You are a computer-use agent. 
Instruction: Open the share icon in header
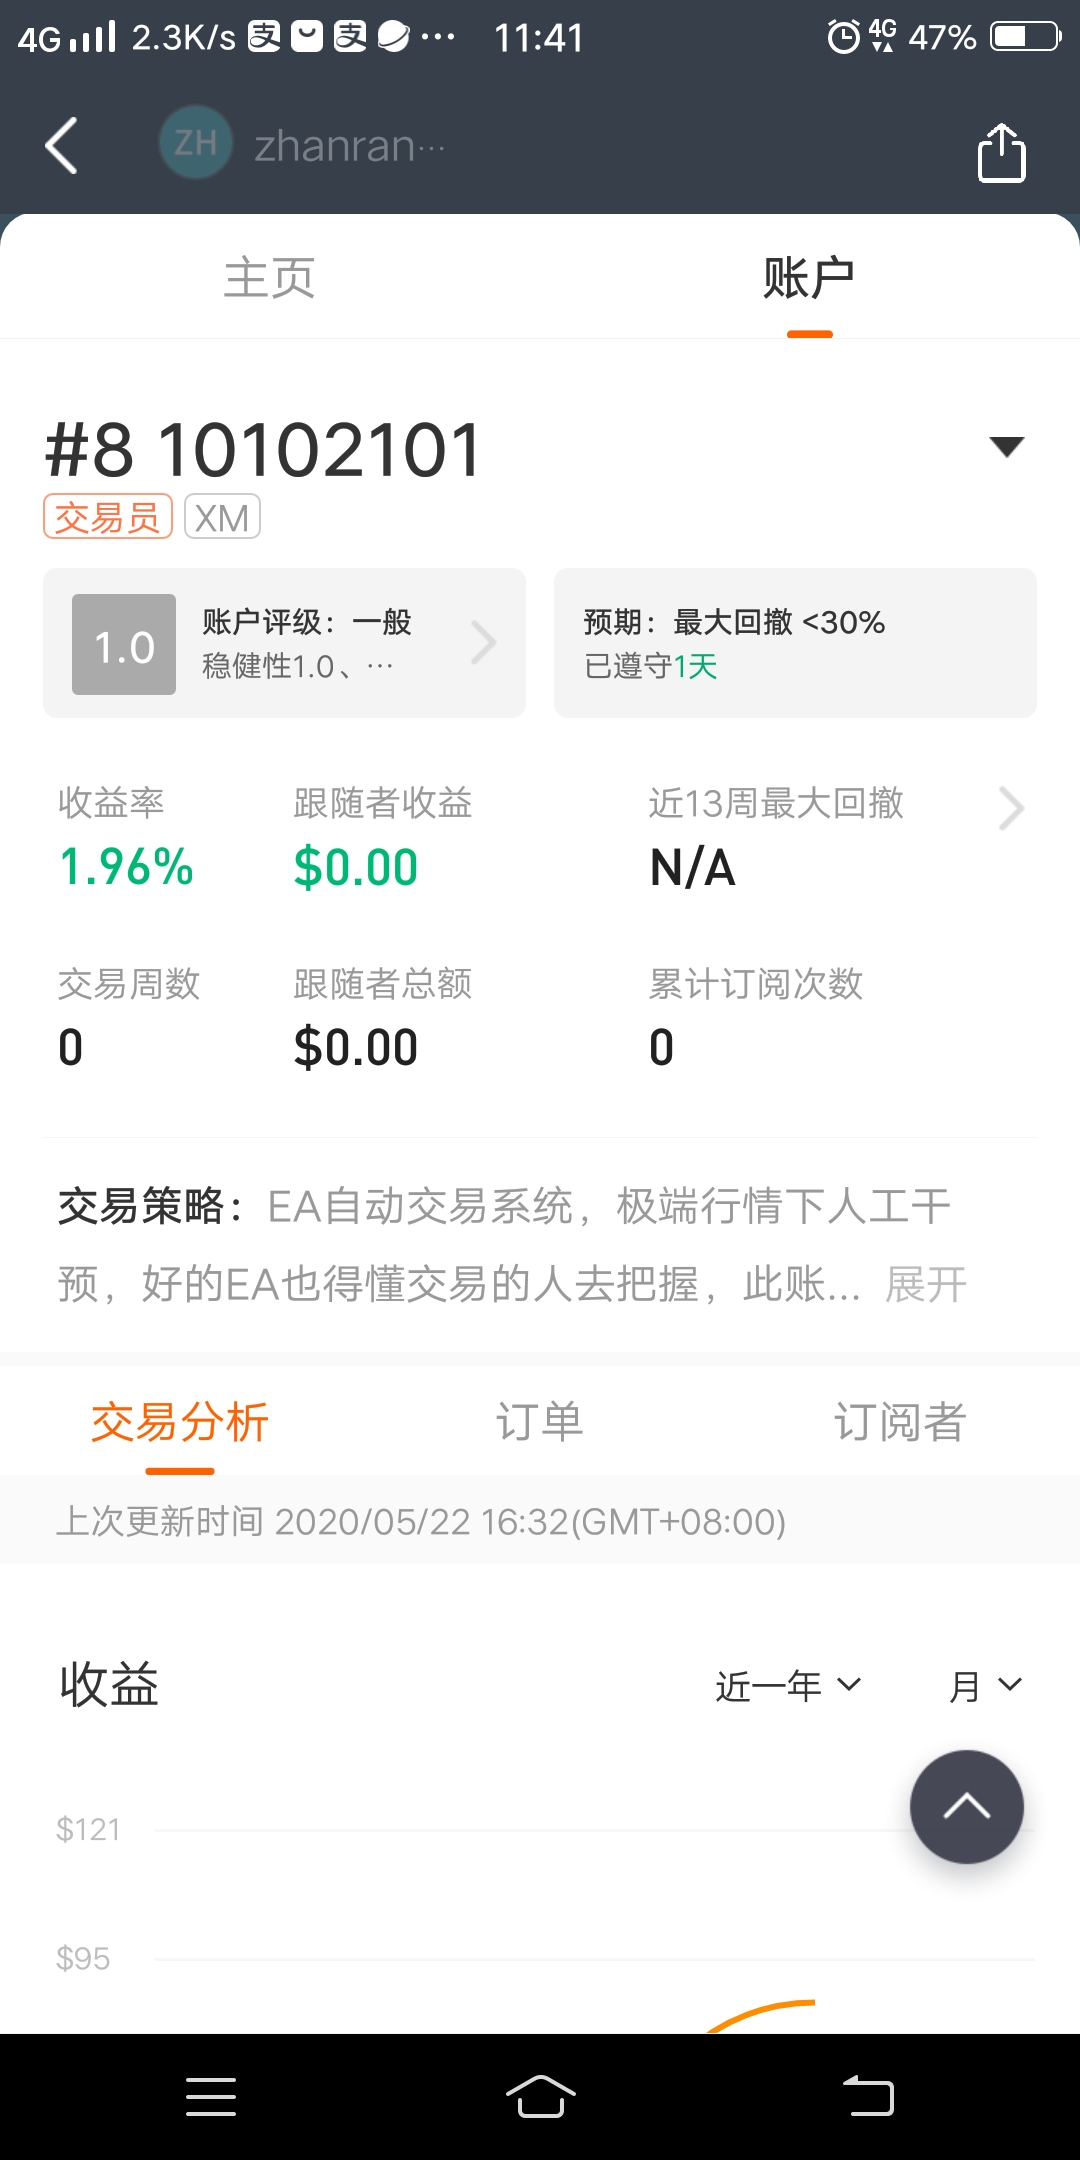coord(1001,152)
